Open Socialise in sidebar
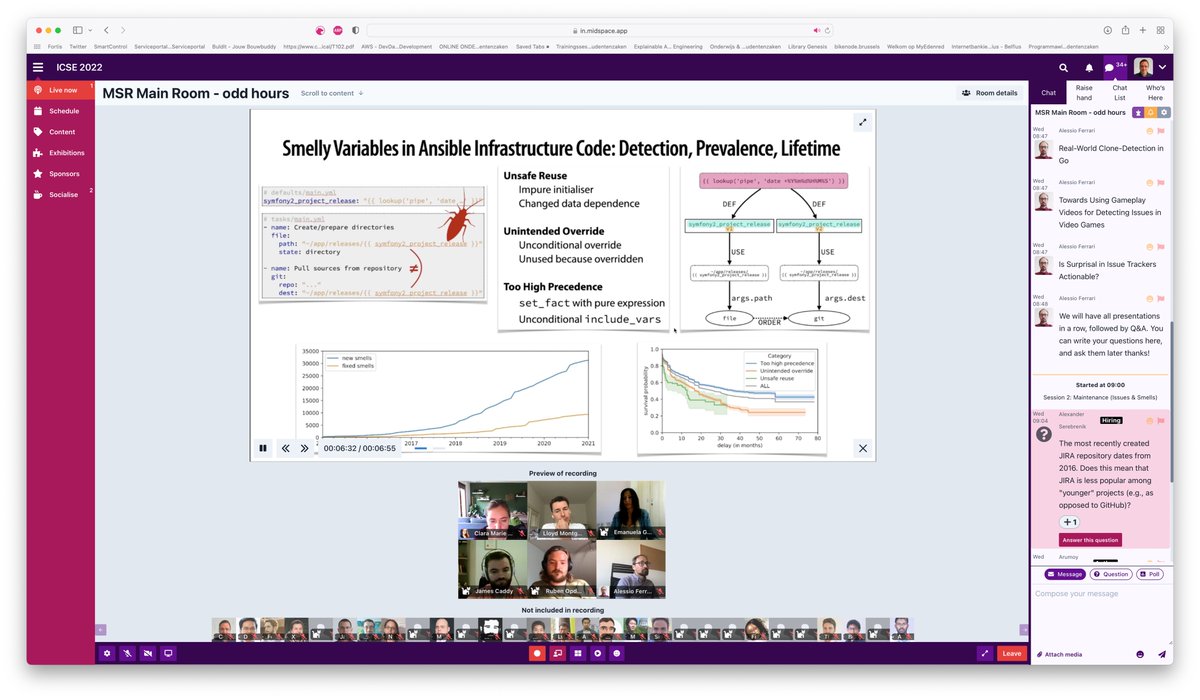The image size is (1200, 700). point(61,195)
